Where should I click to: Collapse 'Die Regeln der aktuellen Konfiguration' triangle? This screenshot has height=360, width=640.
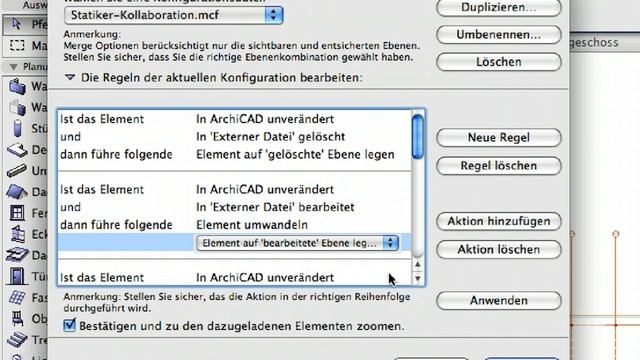[70, 77]
